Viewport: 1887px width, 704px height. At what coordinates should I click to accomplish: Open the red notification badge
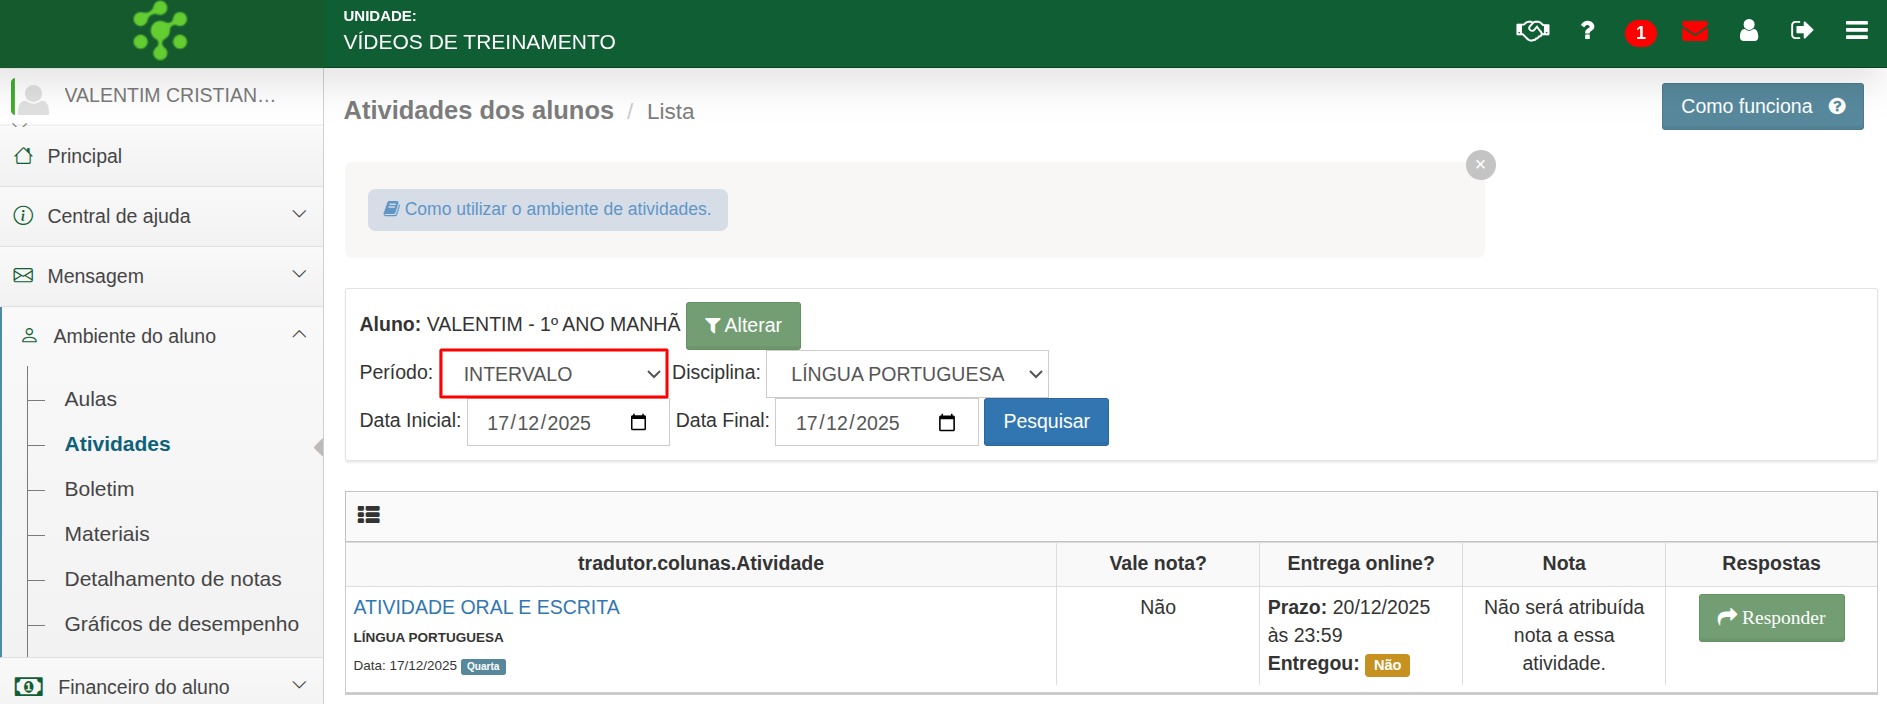coord(1640,33)
